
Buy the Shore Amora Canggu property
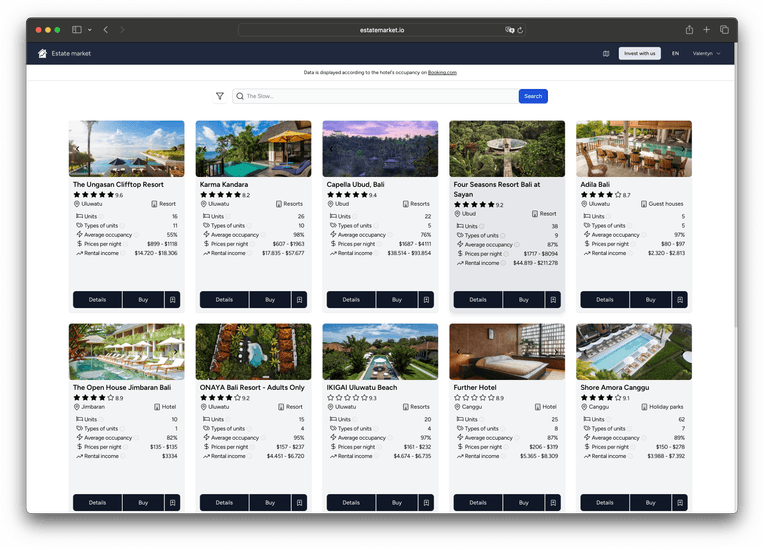pos(650,502)
